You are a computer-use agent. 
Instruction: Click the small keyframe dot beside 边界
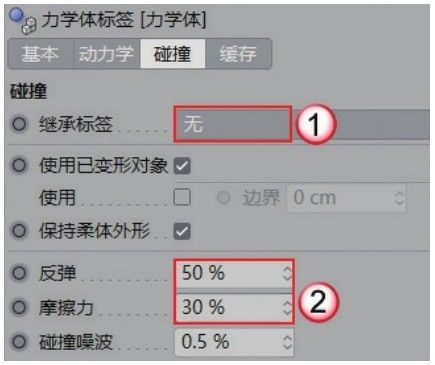(223, 198)
